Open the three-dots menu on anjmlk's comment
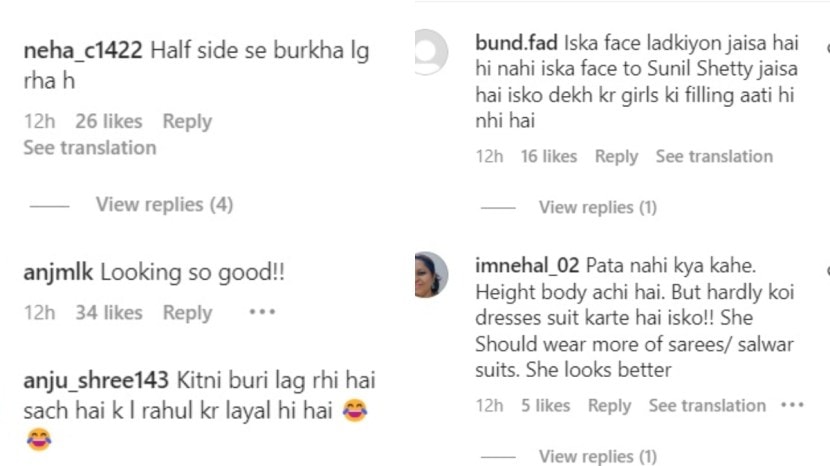This screenshot has height=466, width=830. [262, 313]
